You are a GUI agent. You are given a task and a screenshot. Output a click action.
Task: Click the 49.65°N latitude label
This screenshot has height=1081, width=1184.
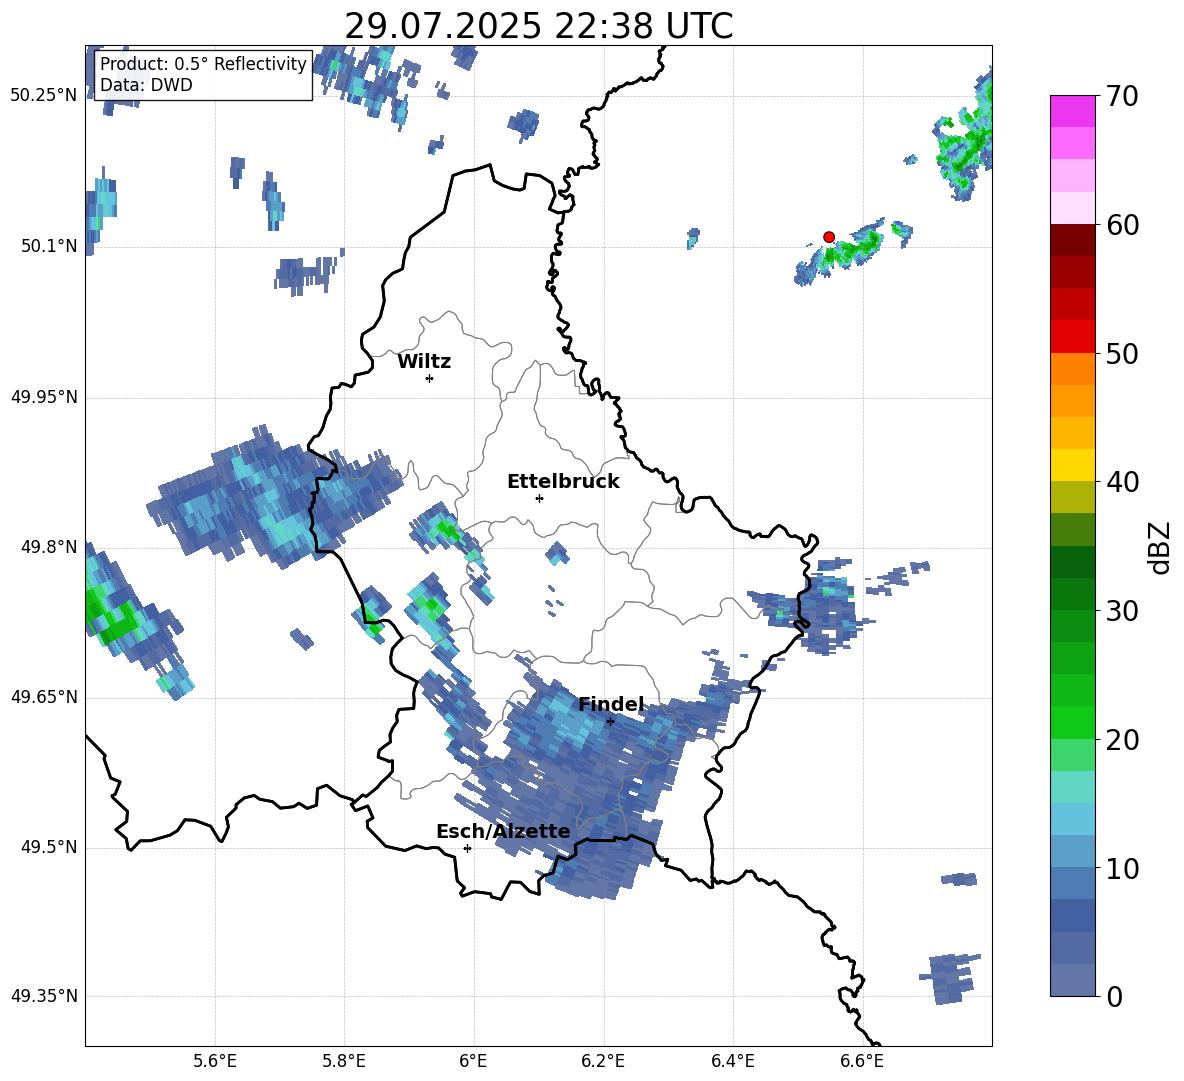[44, 697]
